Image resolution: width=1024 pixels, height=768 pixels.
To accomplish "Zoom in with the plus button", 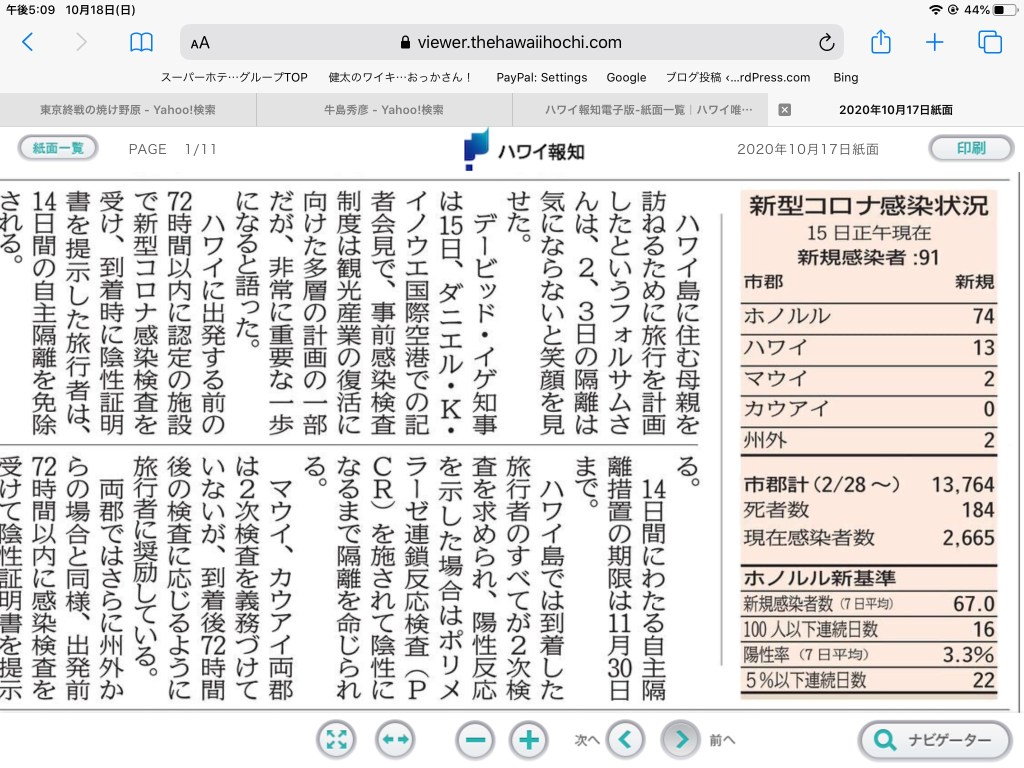I will (529, 740).
